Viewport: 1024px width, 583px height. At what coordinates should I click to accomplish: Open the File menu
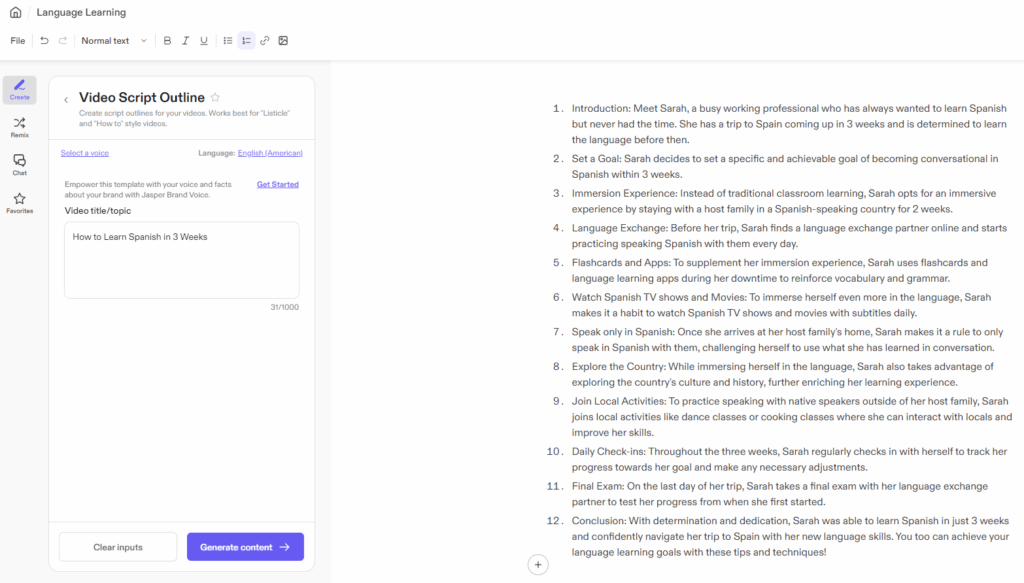[18, 41]
